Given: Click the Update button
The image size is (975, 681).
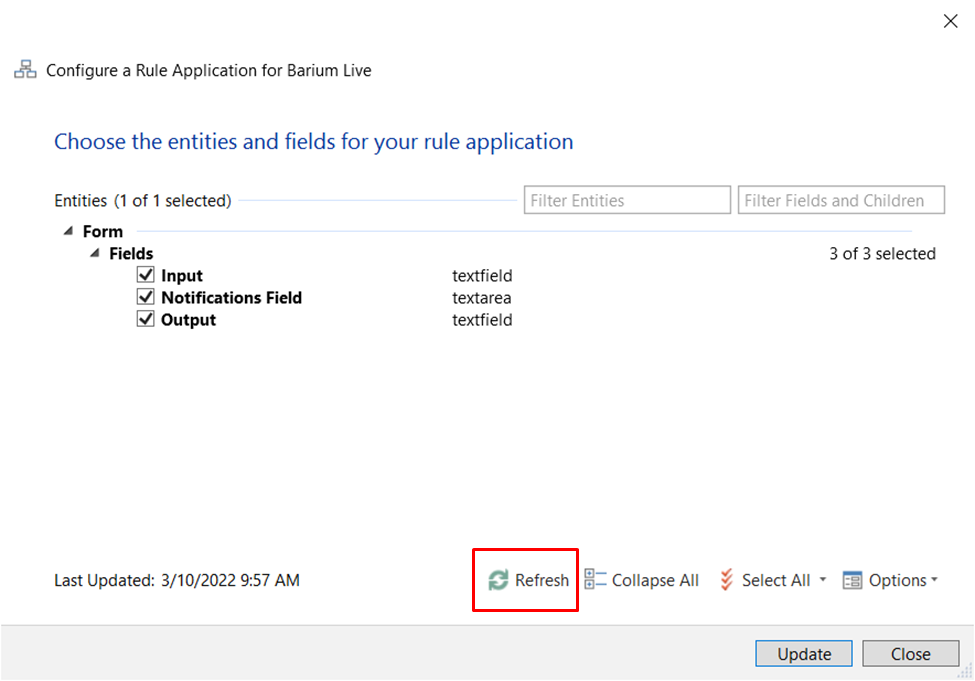Looking at the screenshot, I should 803,653.
